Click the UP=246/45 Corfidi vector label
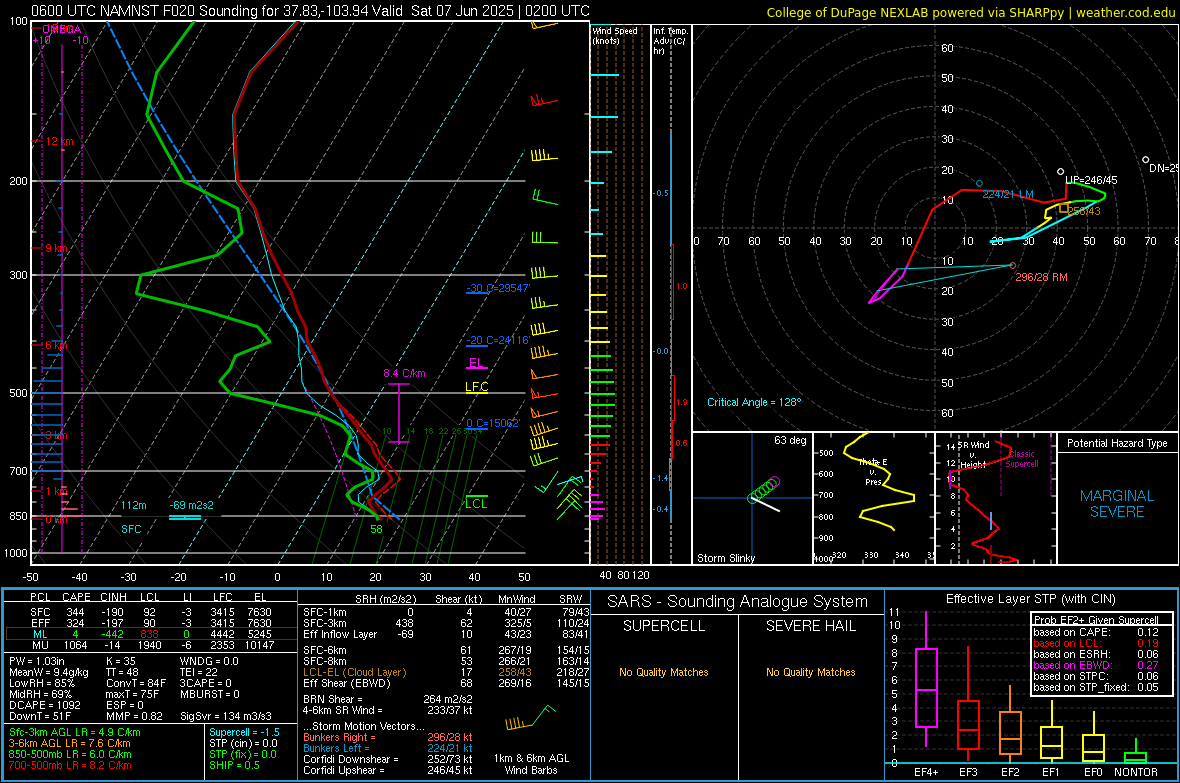This screenshot has width=1180, height=783. point(1091,181)
